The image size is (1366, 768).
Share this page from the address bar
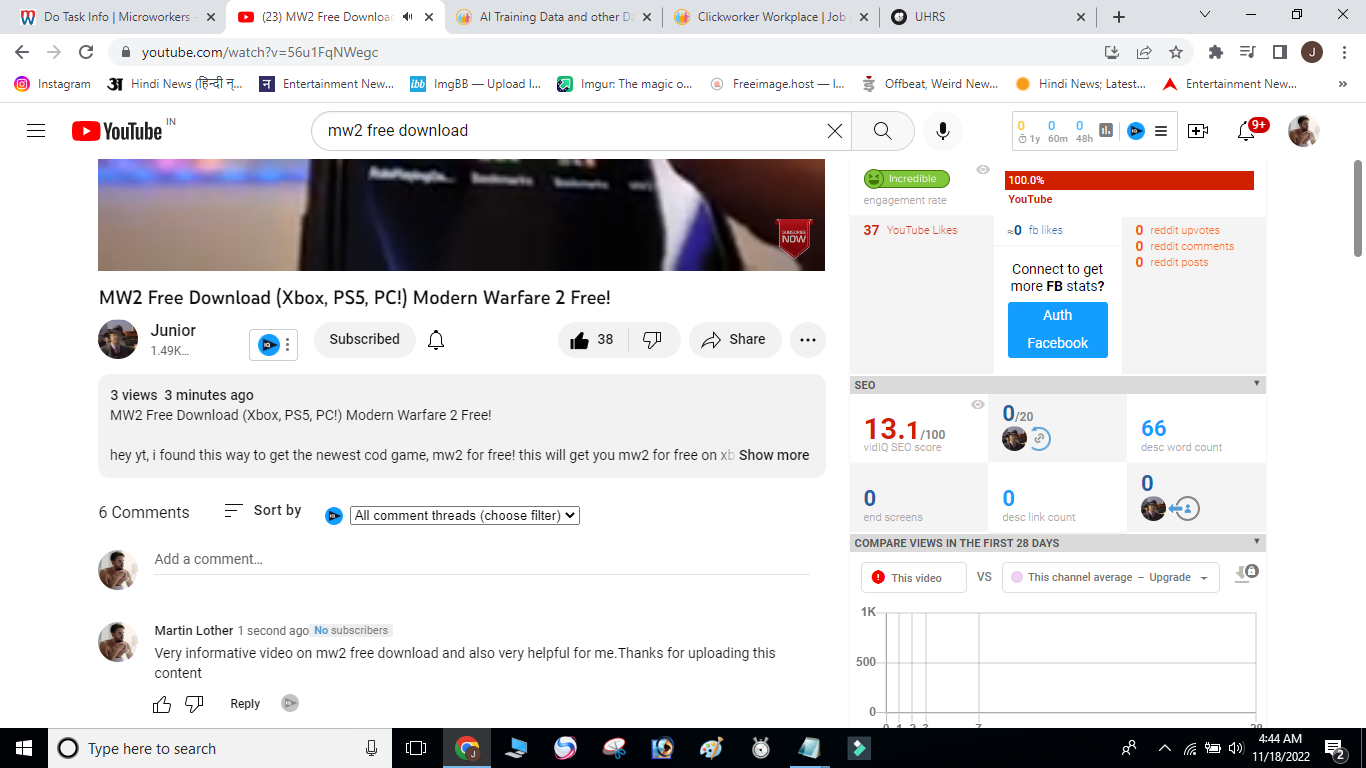[x=1144, y=52]
